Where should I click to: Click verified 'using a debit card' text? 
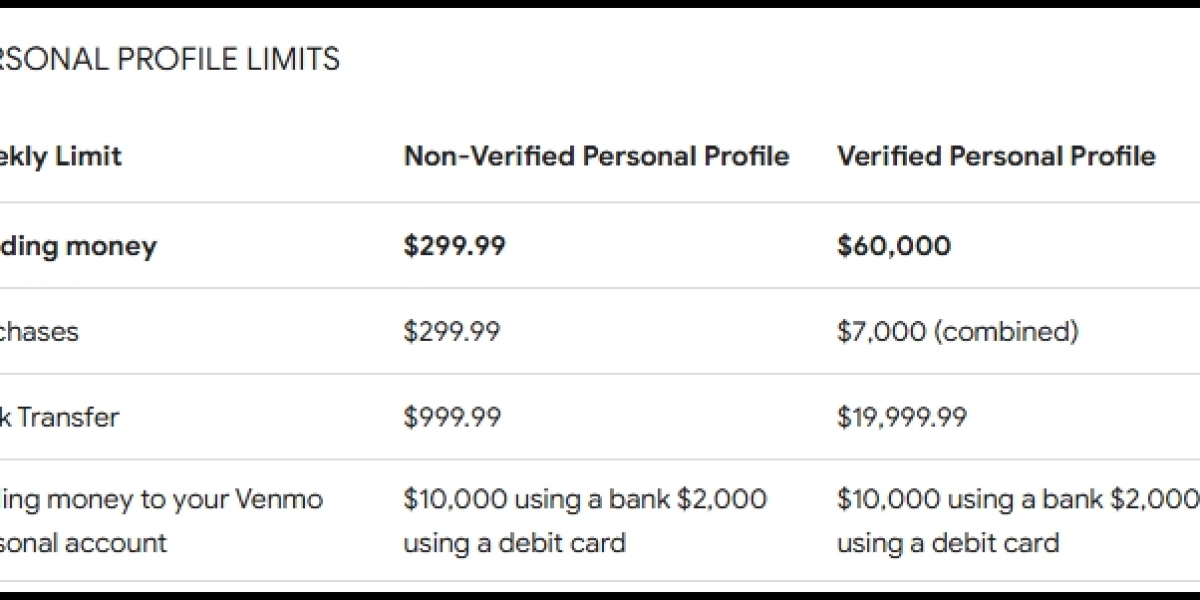click(x=947, y=543)
